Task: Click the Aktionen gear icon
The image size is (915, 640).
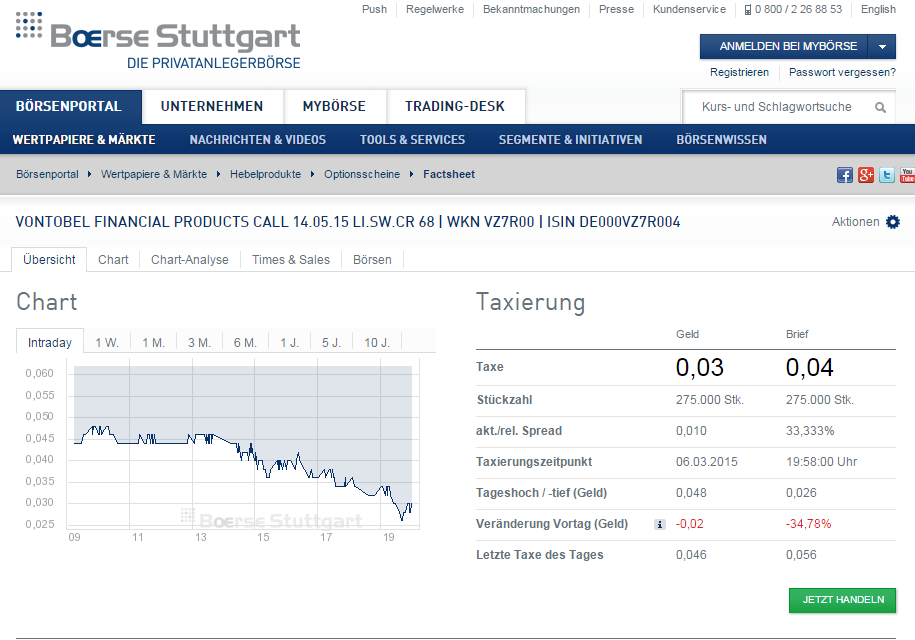Action: click(893, 222)
